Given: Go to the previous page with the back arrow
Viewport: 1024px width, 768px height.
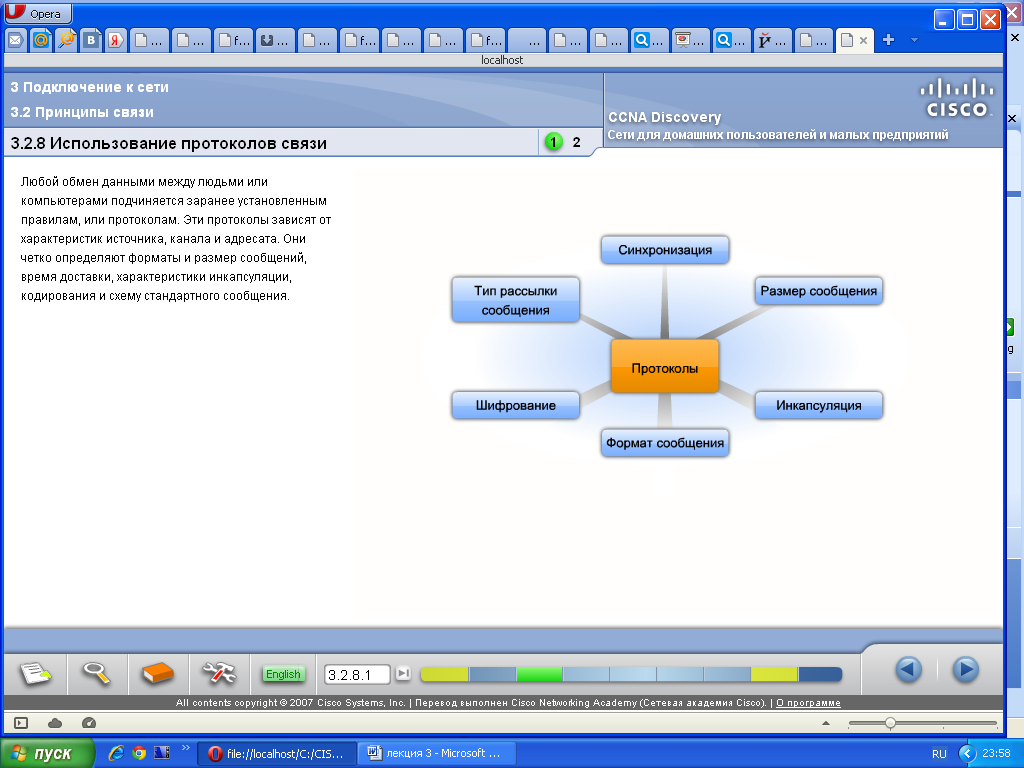Looking at the screenshot, I should point(908,669).
